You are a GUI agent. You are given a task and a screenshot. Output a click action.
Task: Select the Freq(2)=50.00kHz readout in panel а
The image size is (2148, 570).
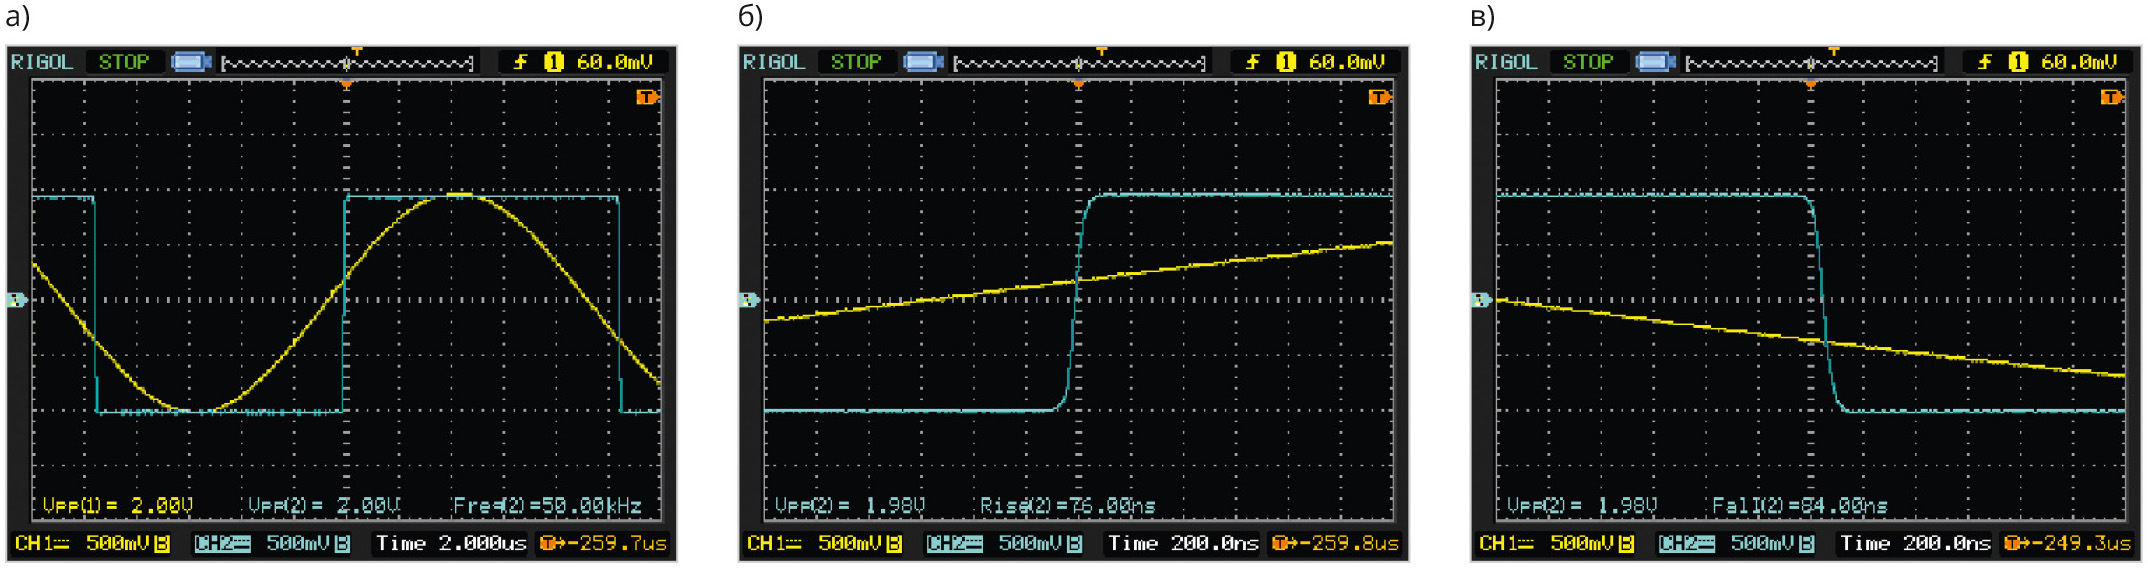[x=547, y=506]
